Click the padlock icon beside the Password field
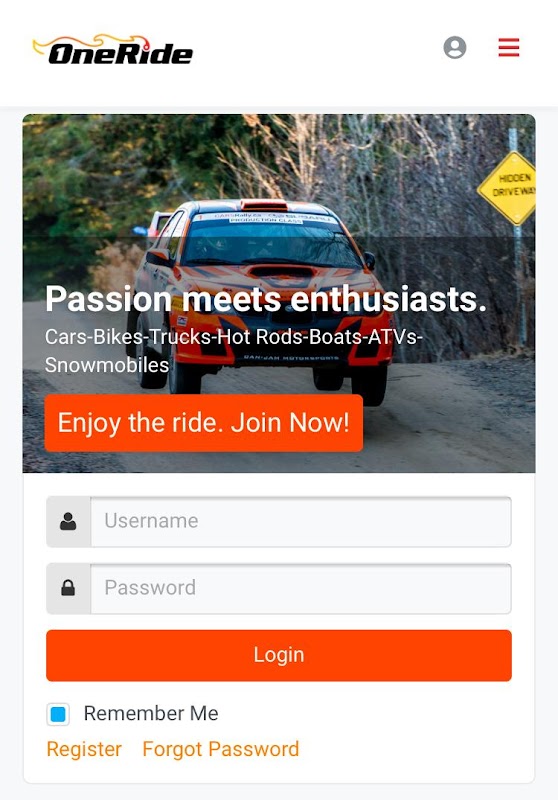This screenshot has width=558, height=800. tap(68, 588)
